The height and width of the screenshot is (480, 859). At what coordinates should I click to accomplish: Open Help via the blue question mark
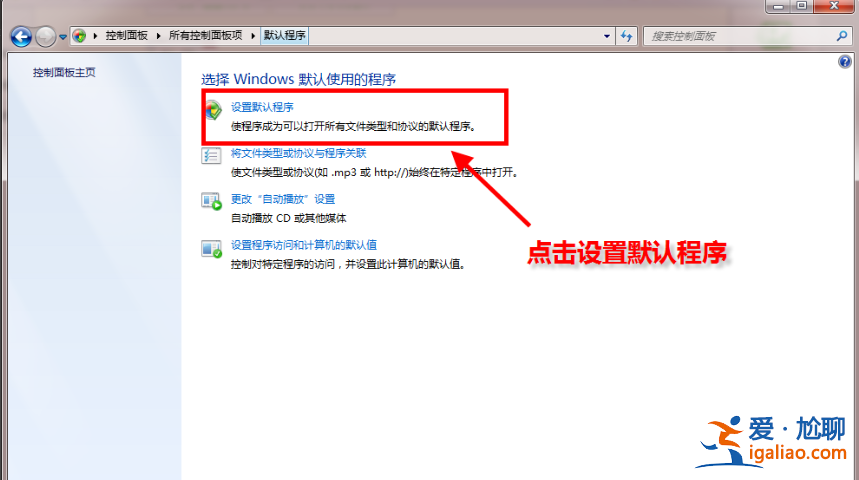[x=844, y=61]
